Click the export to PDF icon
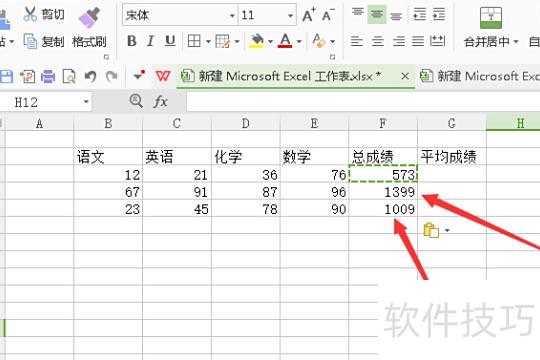This screenshot has width=540, height=360. [28, 76]
